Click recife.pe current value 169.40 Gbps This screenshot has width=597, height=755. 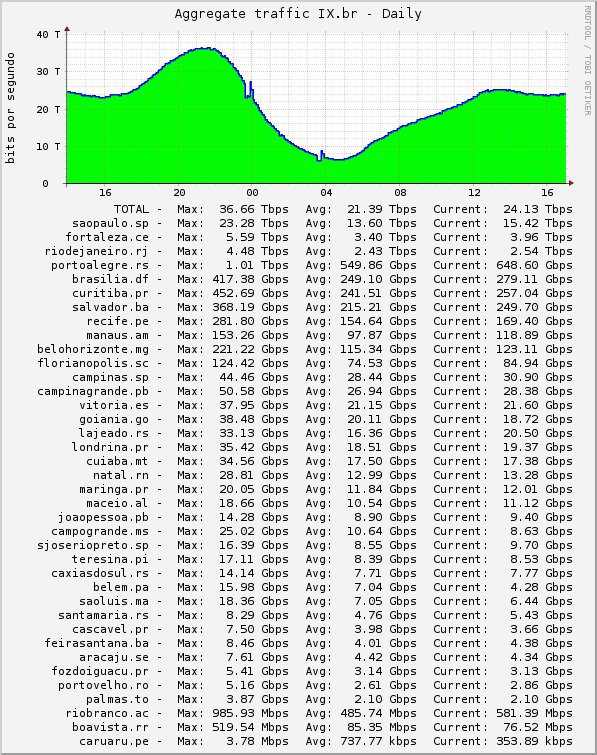[534, 321]
